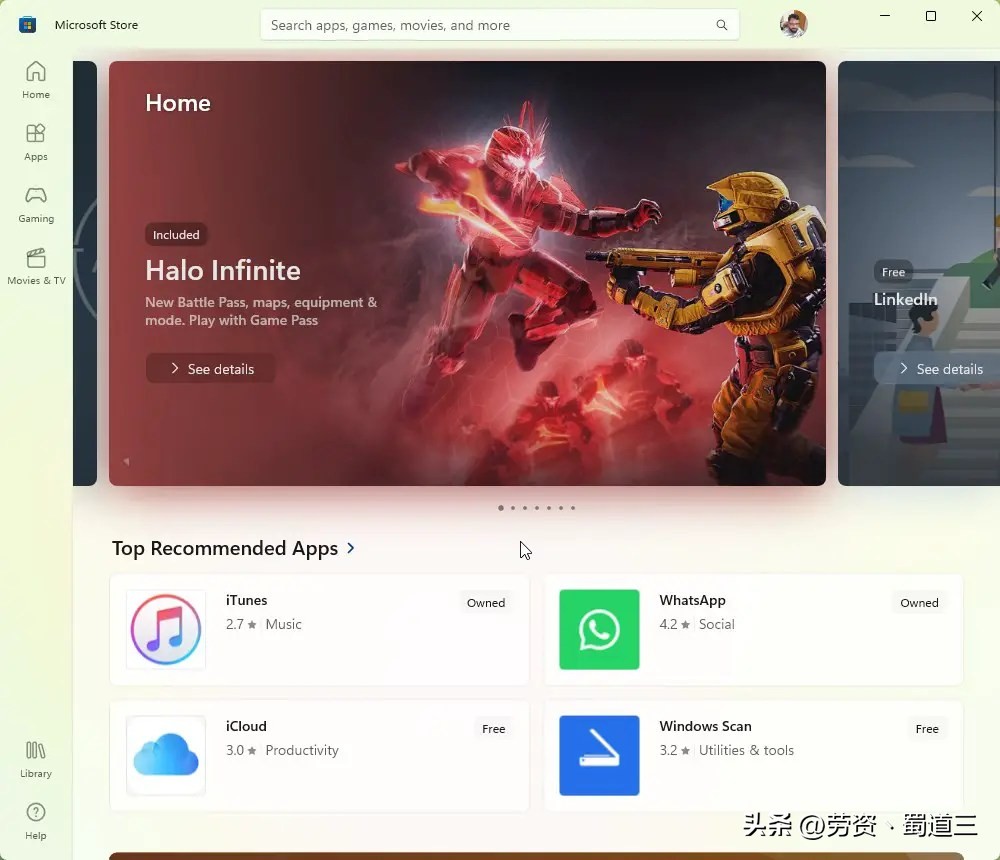This screenshot has width=1000, height=860.
Task: Go to the previous banner slide
Action: coord(125,461)
